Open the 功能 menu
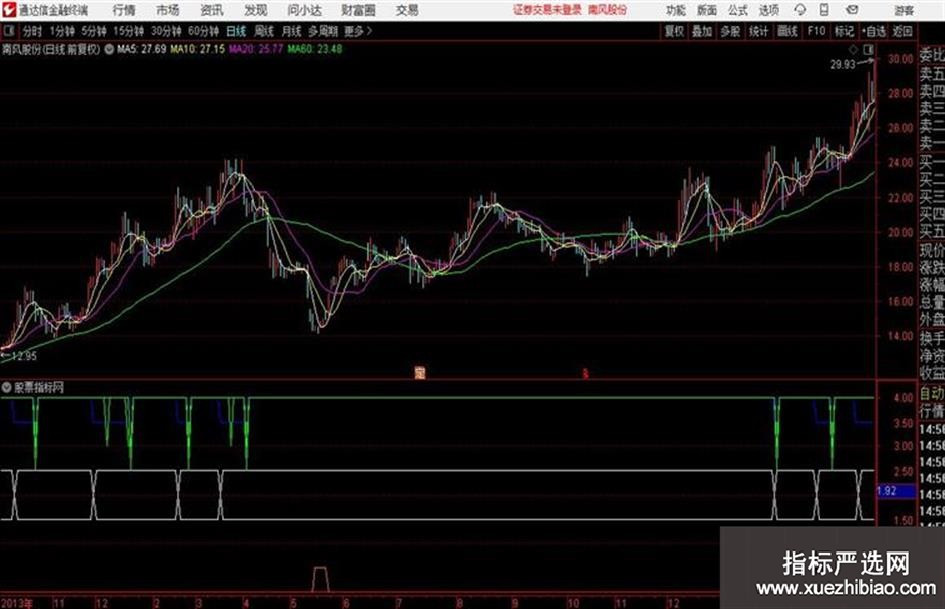Image resolution: width=945 pixels, height=609 pixels. (x=676, y=10)
